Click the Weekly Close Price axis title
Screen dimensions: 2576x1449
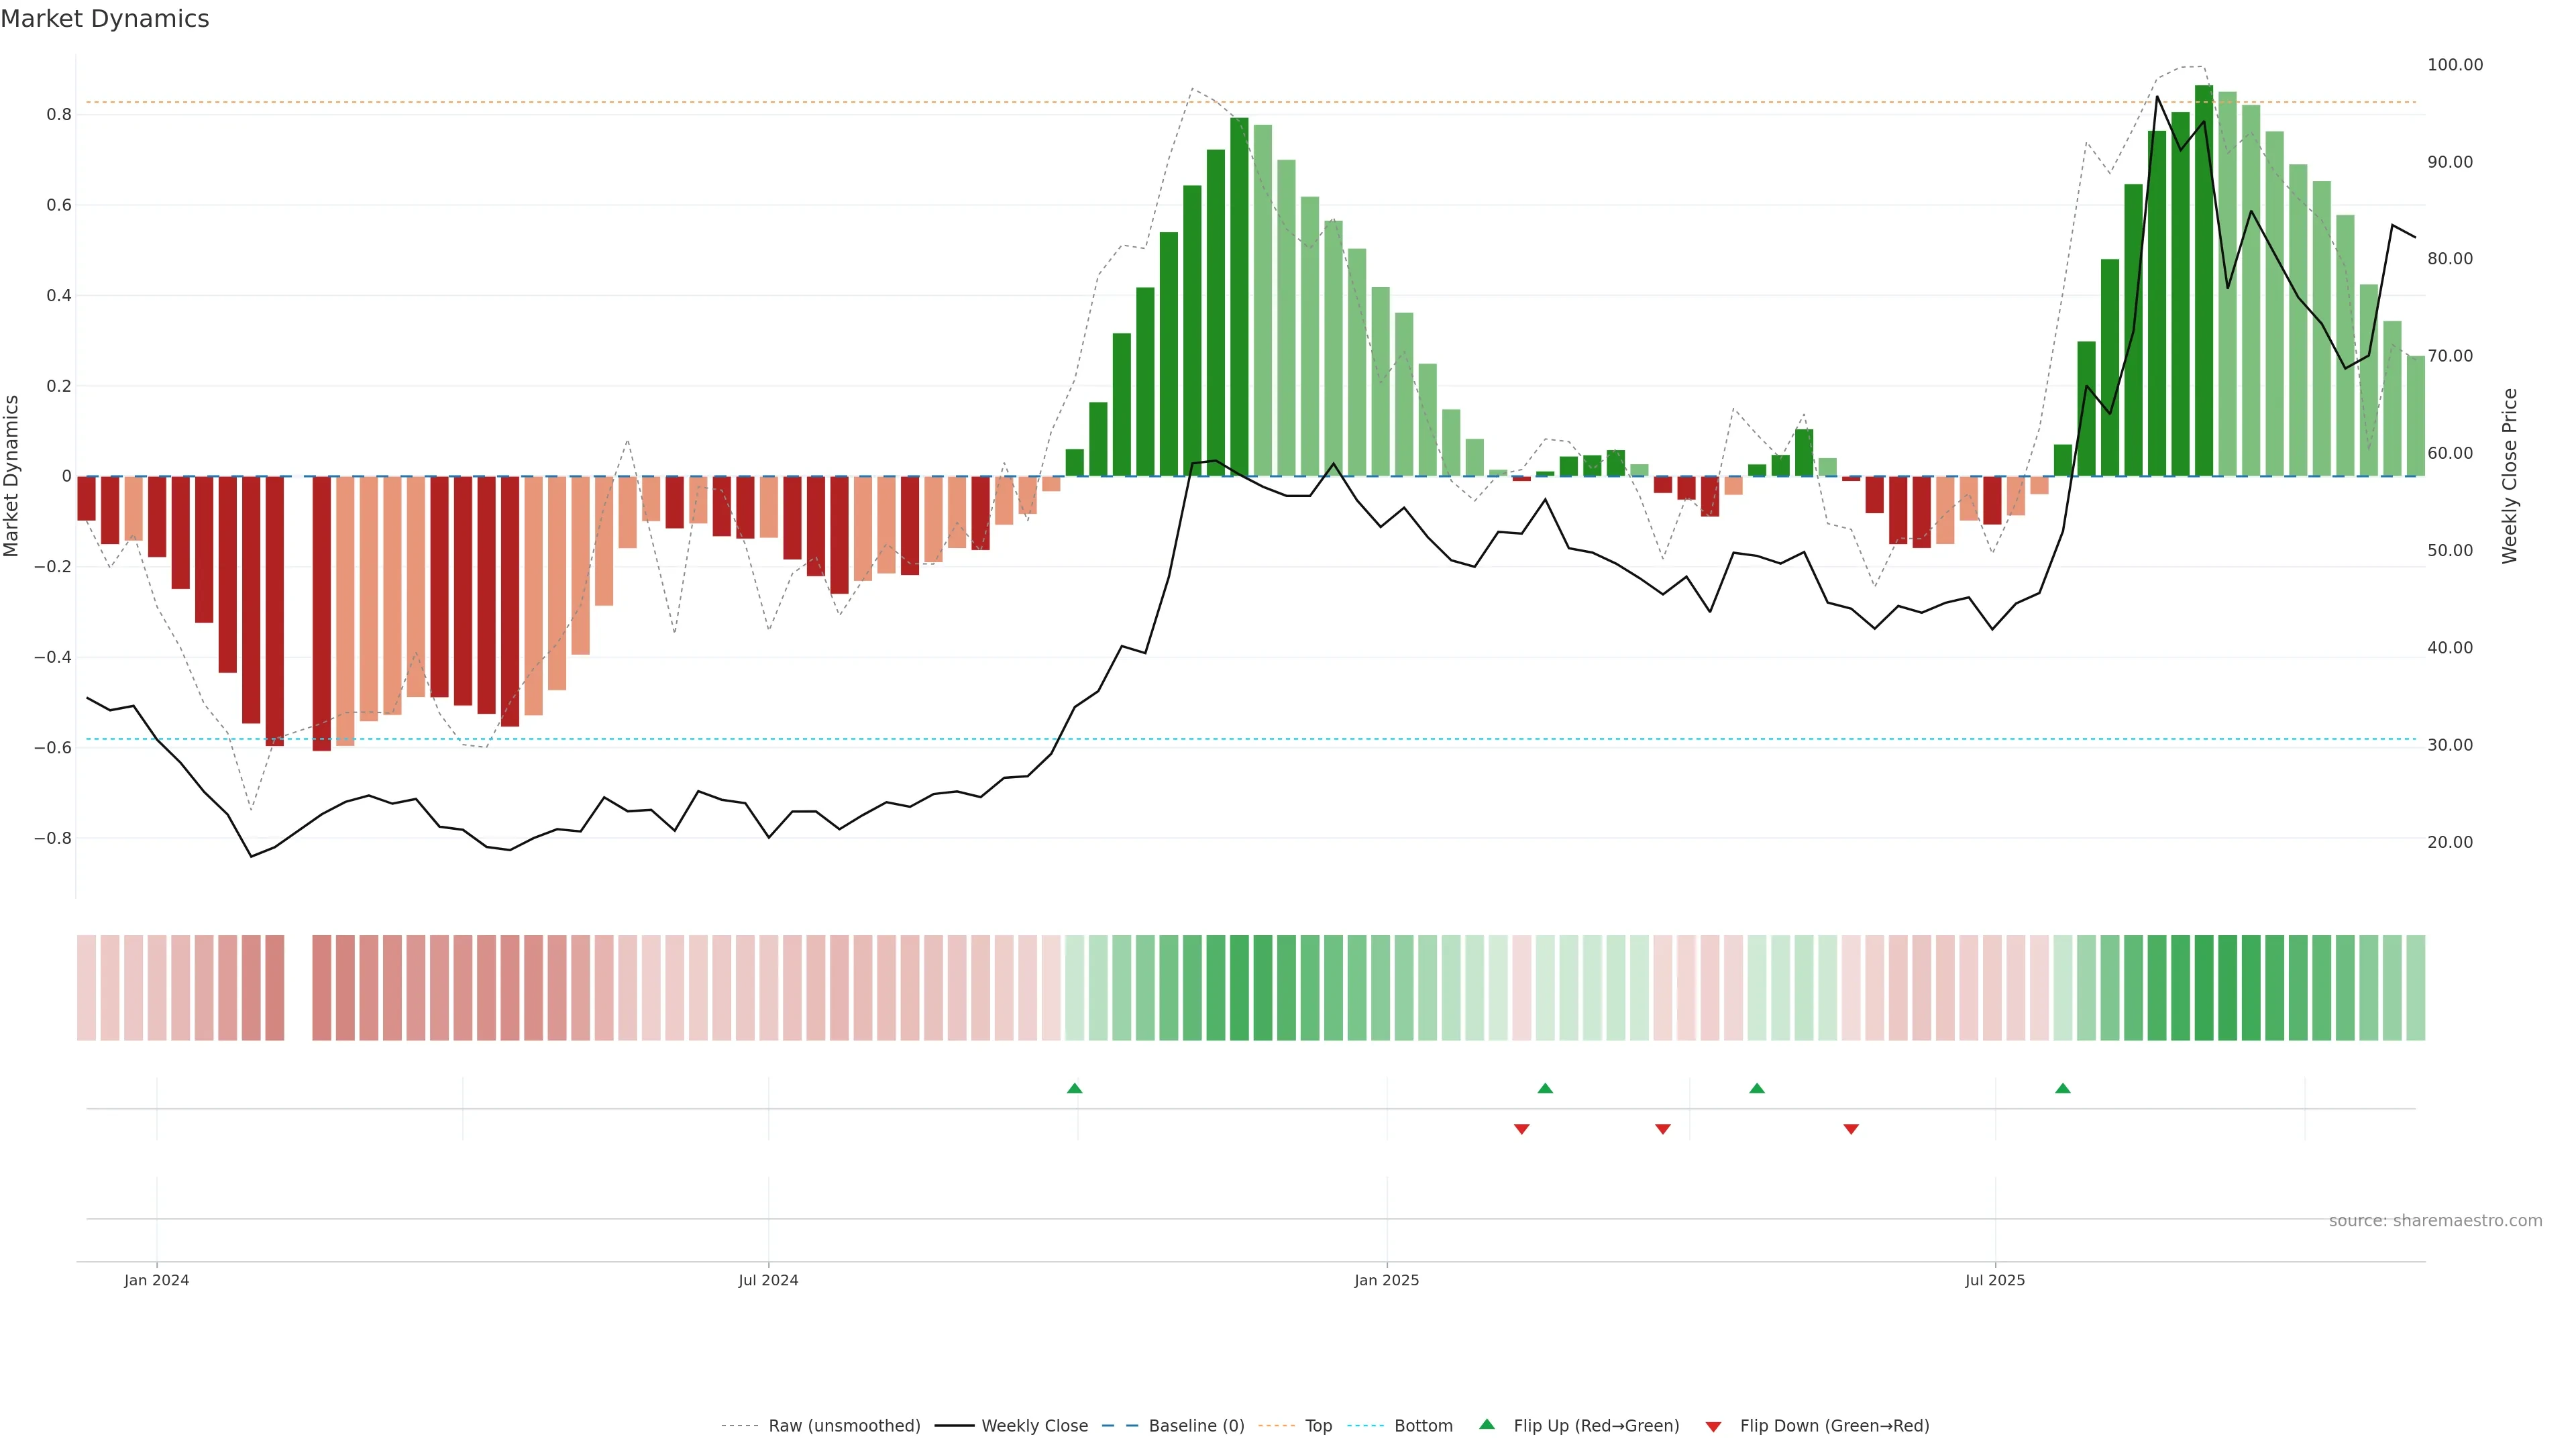(2509, 476)
